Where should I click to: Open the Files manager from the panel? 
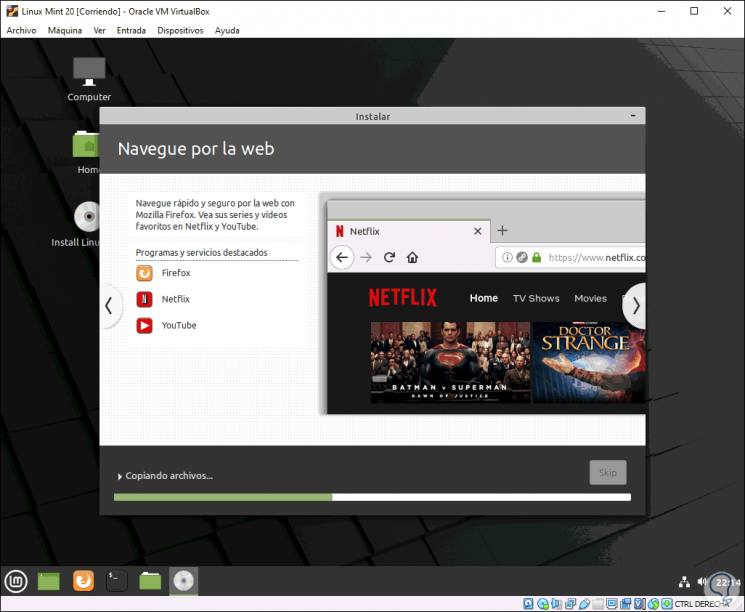click(150, 581)
